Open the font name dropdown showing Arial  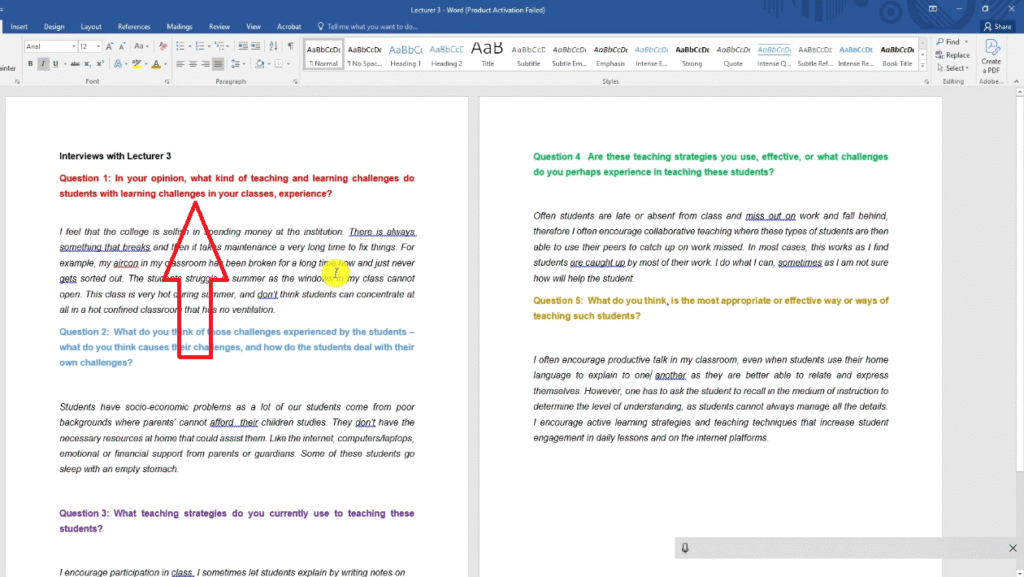[50, 46]
